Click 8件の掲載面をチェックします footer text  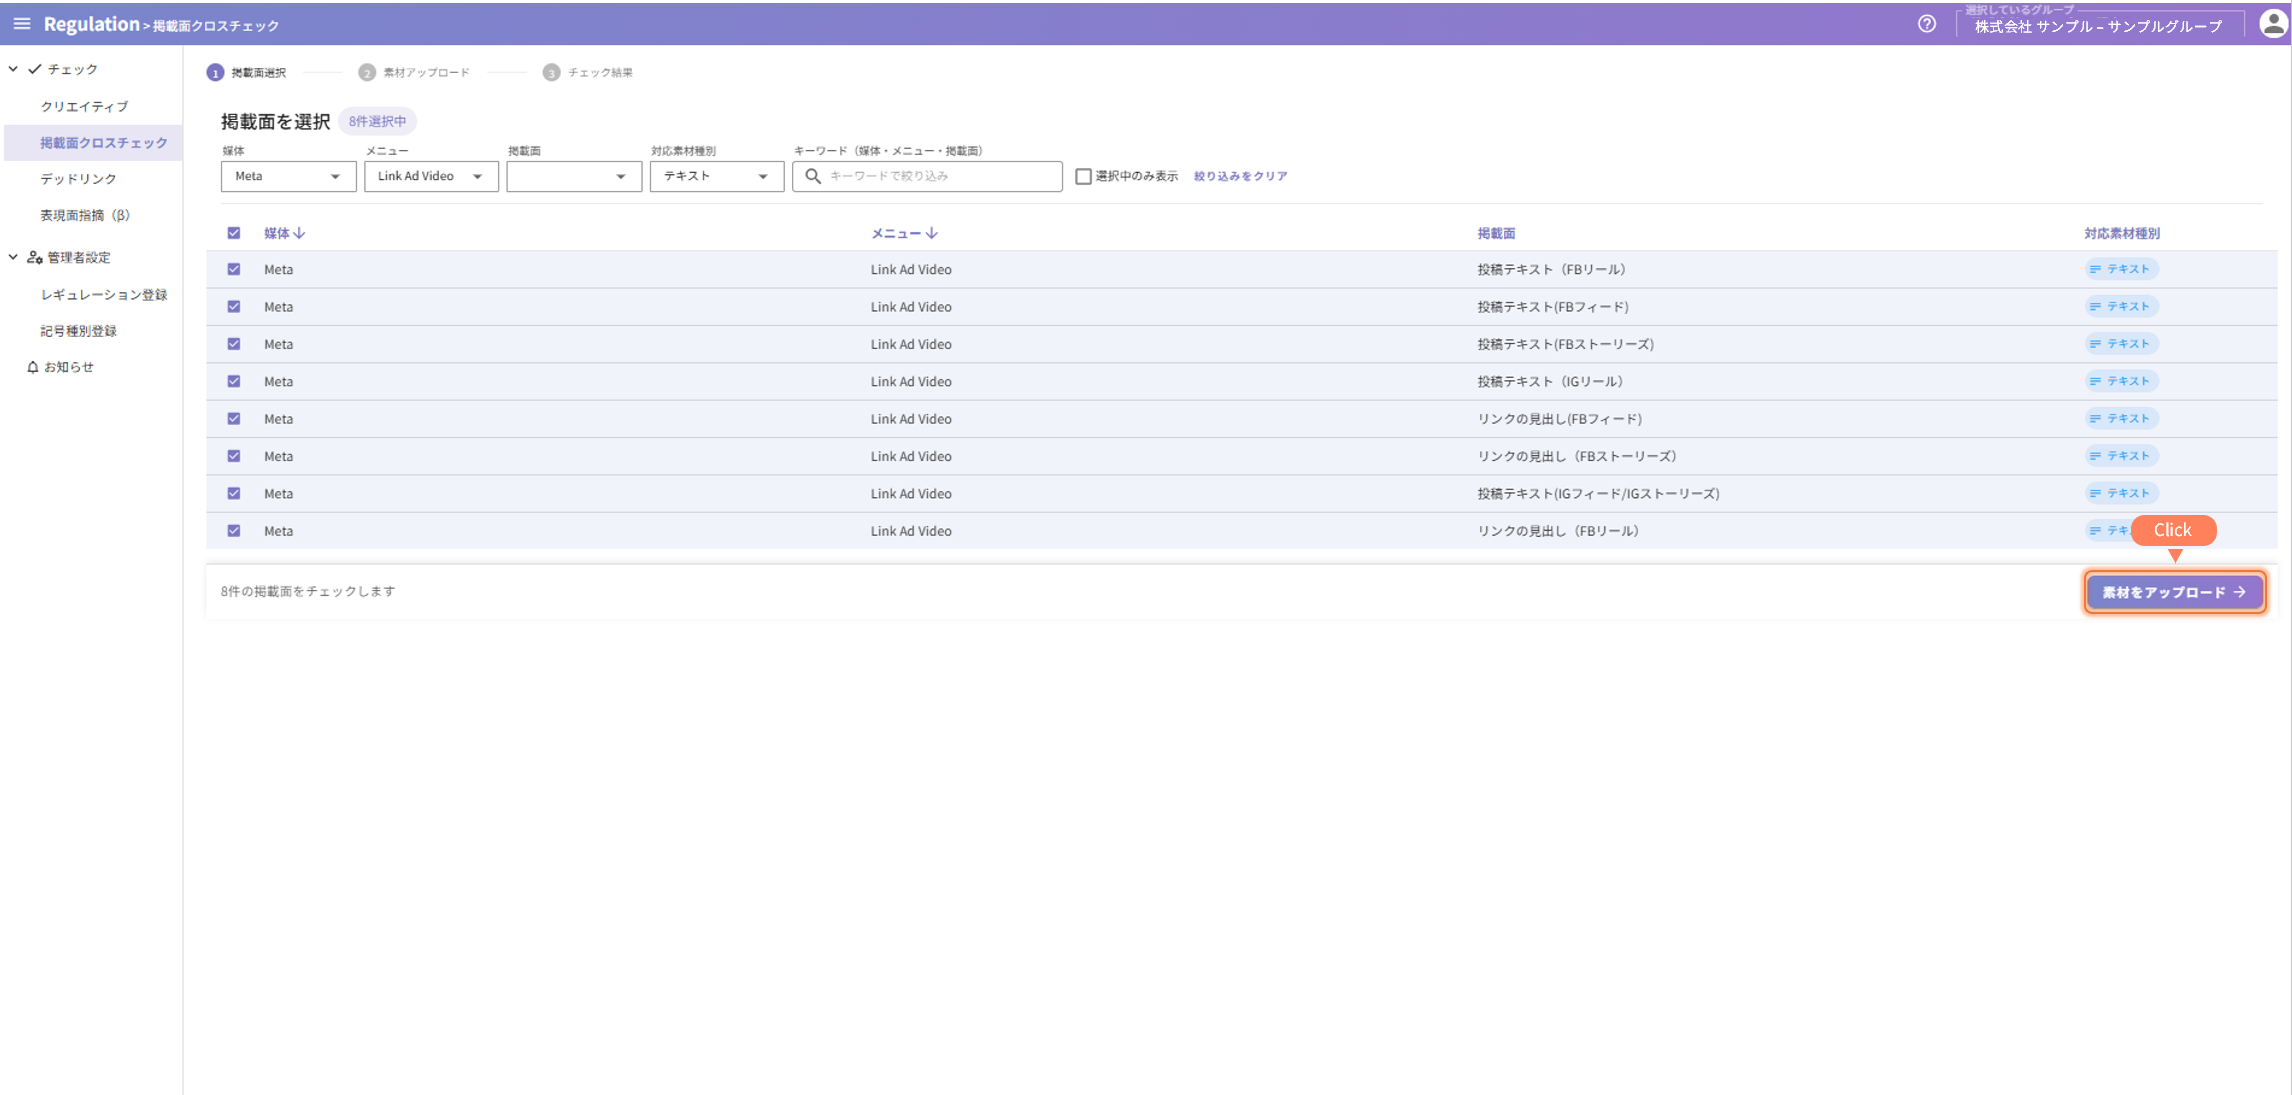pos(308,591)
